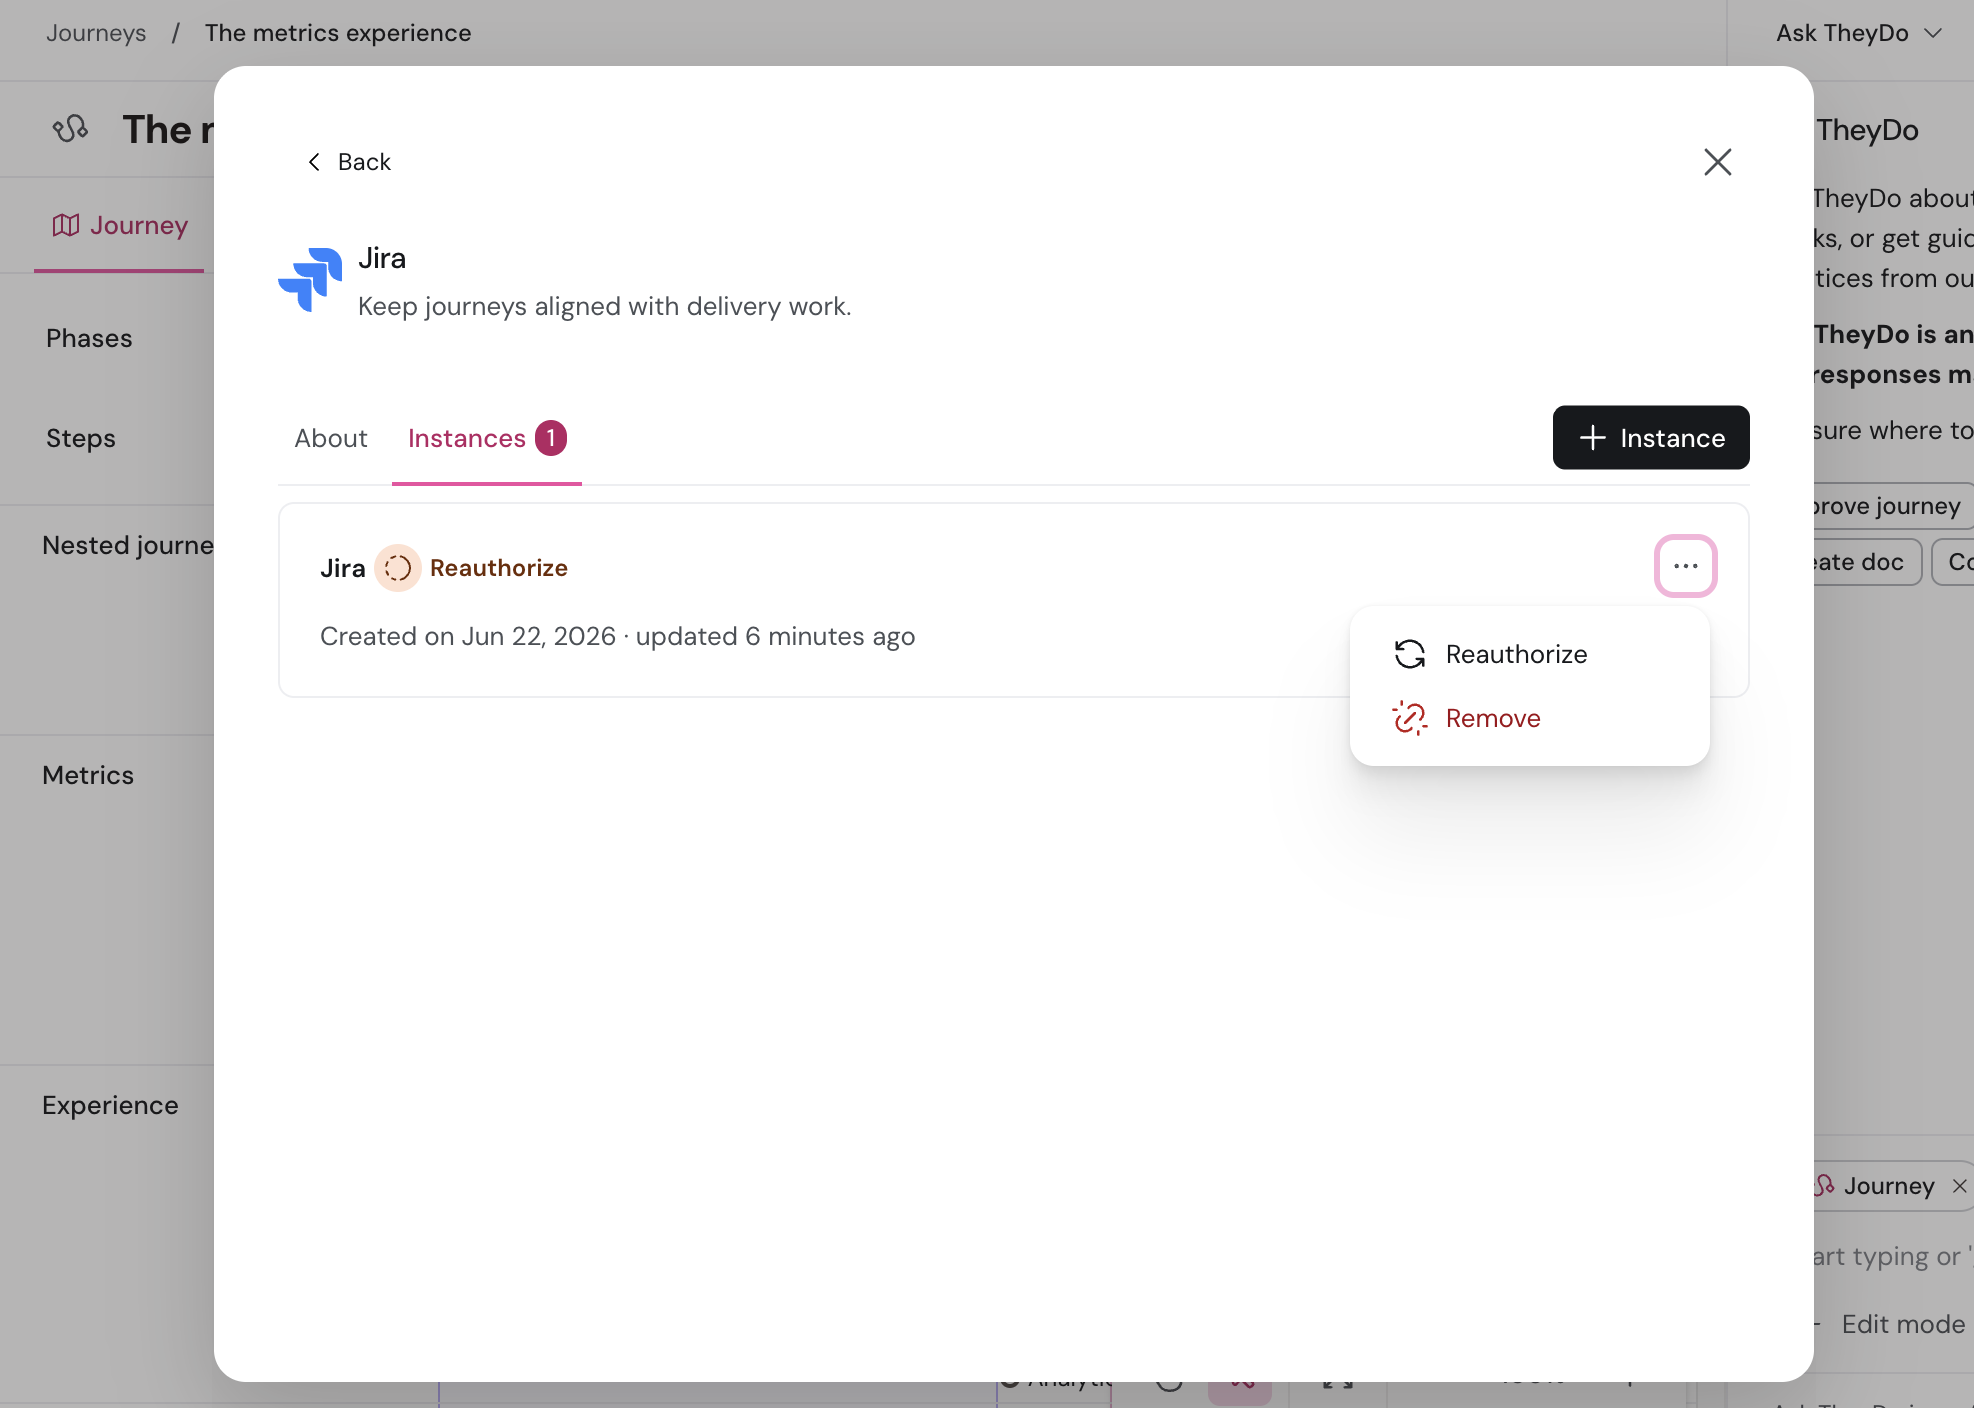
Task: Click the Instances count badge
Action: coord(550,438)
